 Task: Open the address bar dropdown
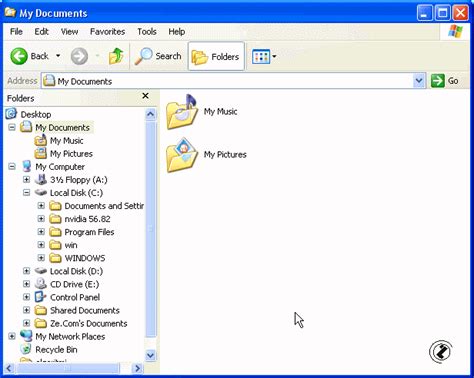[419, 81]
